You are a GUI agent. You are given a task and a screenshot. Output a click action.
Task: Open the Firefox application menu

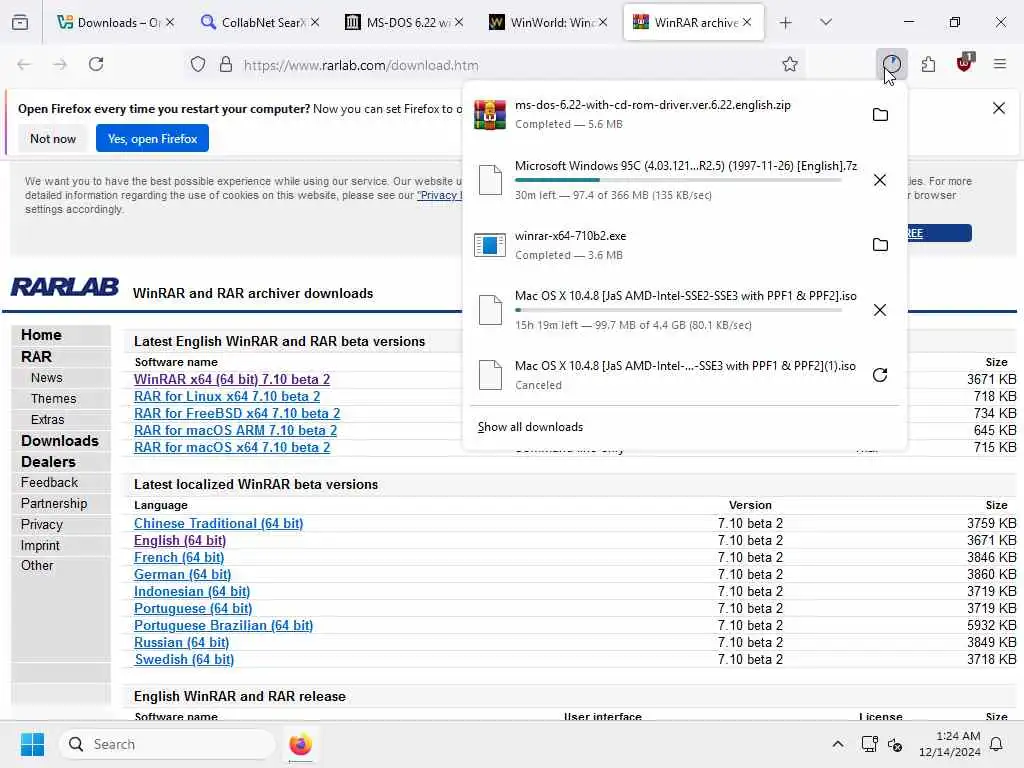(1000, 64)
